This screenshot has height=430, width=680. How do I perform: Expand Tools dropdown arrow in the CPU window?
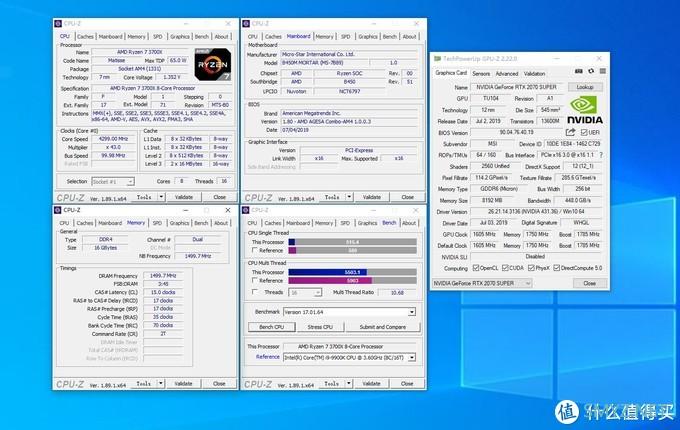pos(161,197)
